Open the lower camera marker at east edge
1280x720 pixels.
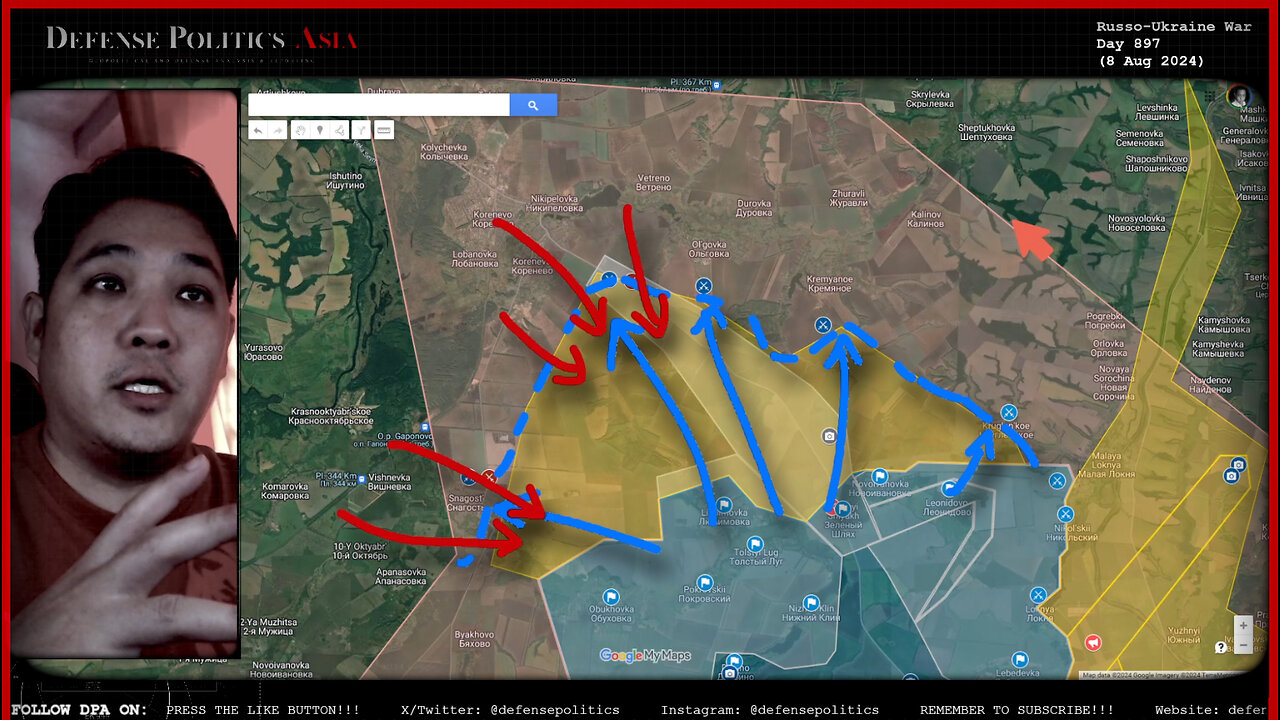(x=1231, y=477)
